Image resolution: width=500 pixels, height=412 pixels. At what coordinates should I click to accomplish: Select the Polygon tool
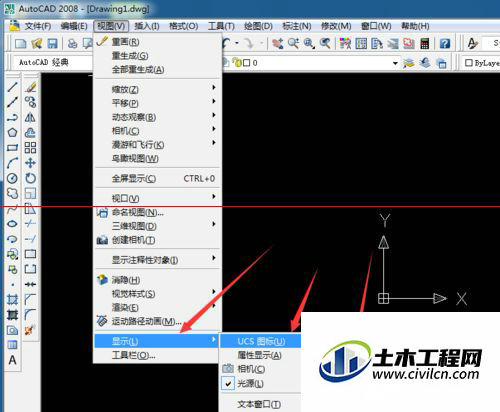coord(12,132)
